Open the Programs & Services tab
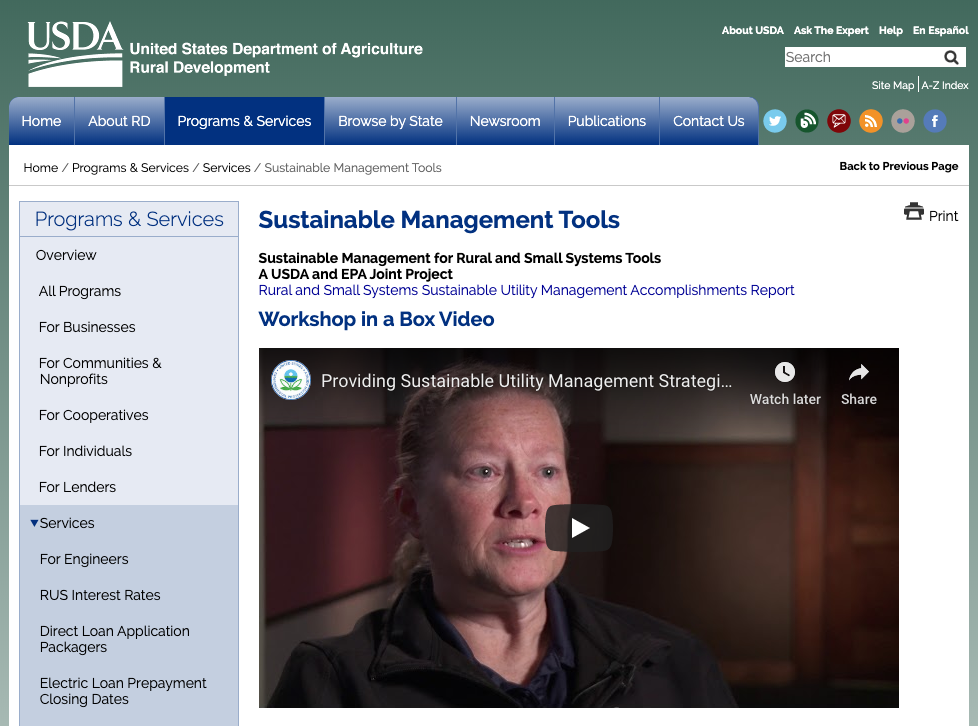978x726 pixels. pos(244,121)
